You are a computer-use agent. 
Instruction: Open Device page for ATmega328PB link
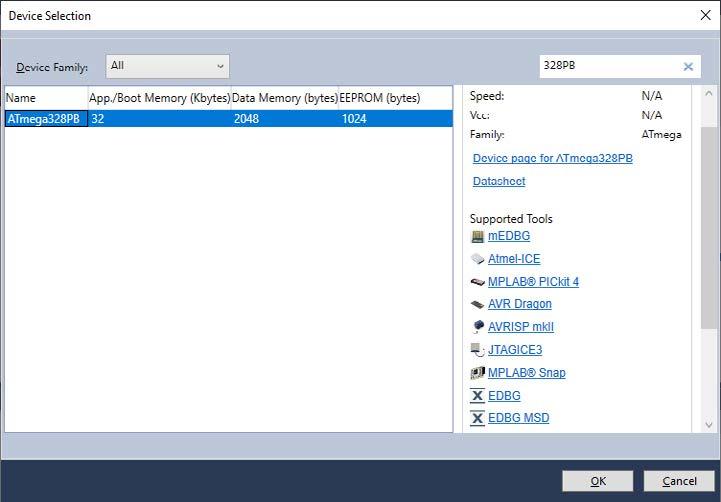pyautogui.click(x=553, y=158)
